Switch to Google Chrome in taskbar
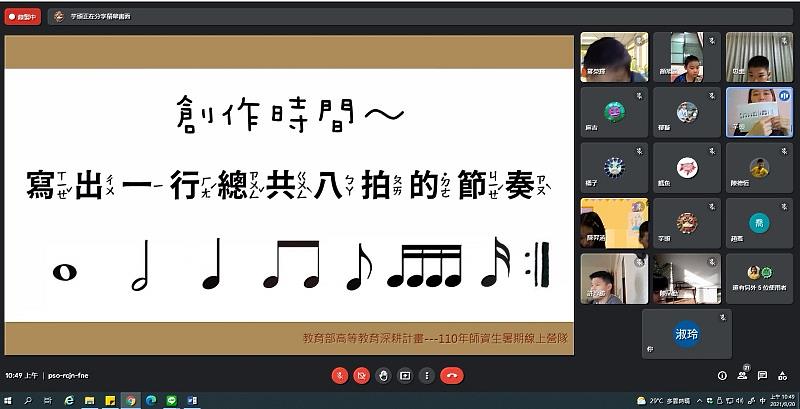Screen dimensions: 800x409 (131, 401)
